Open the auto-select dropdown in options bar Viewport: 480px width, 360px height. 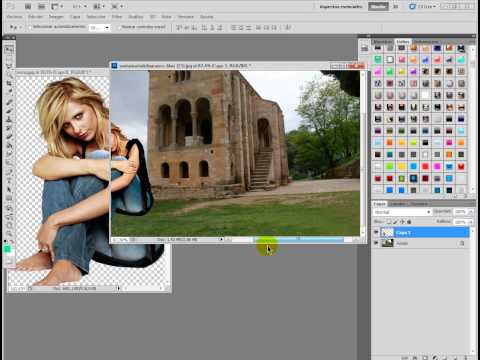pyautogui.click(x=100, y=28)
